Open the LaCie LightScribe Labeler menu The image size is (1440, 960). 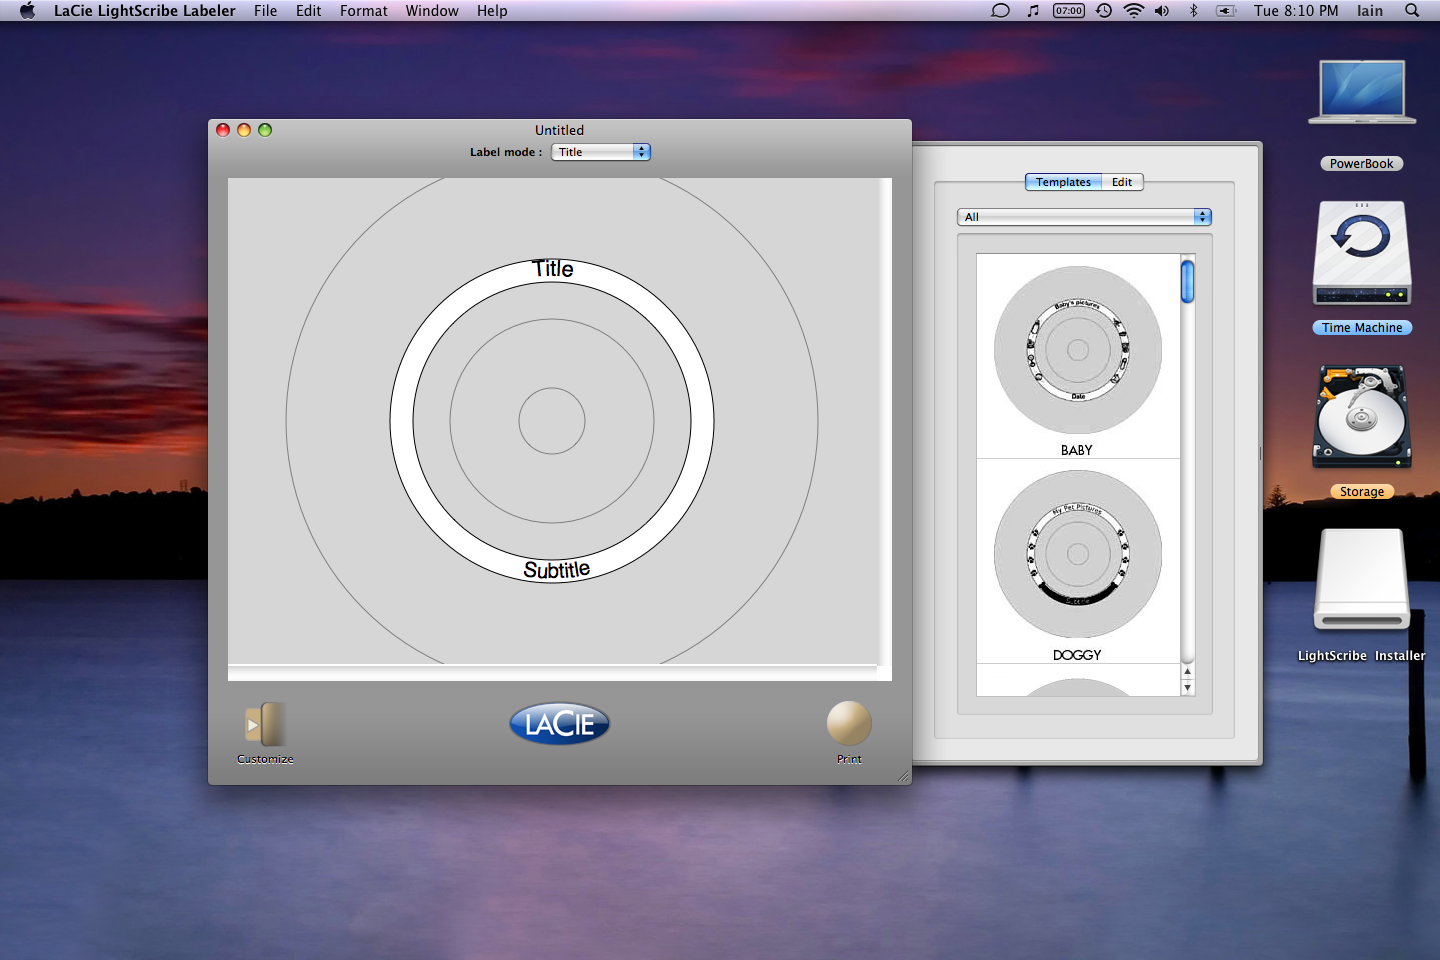145,11
